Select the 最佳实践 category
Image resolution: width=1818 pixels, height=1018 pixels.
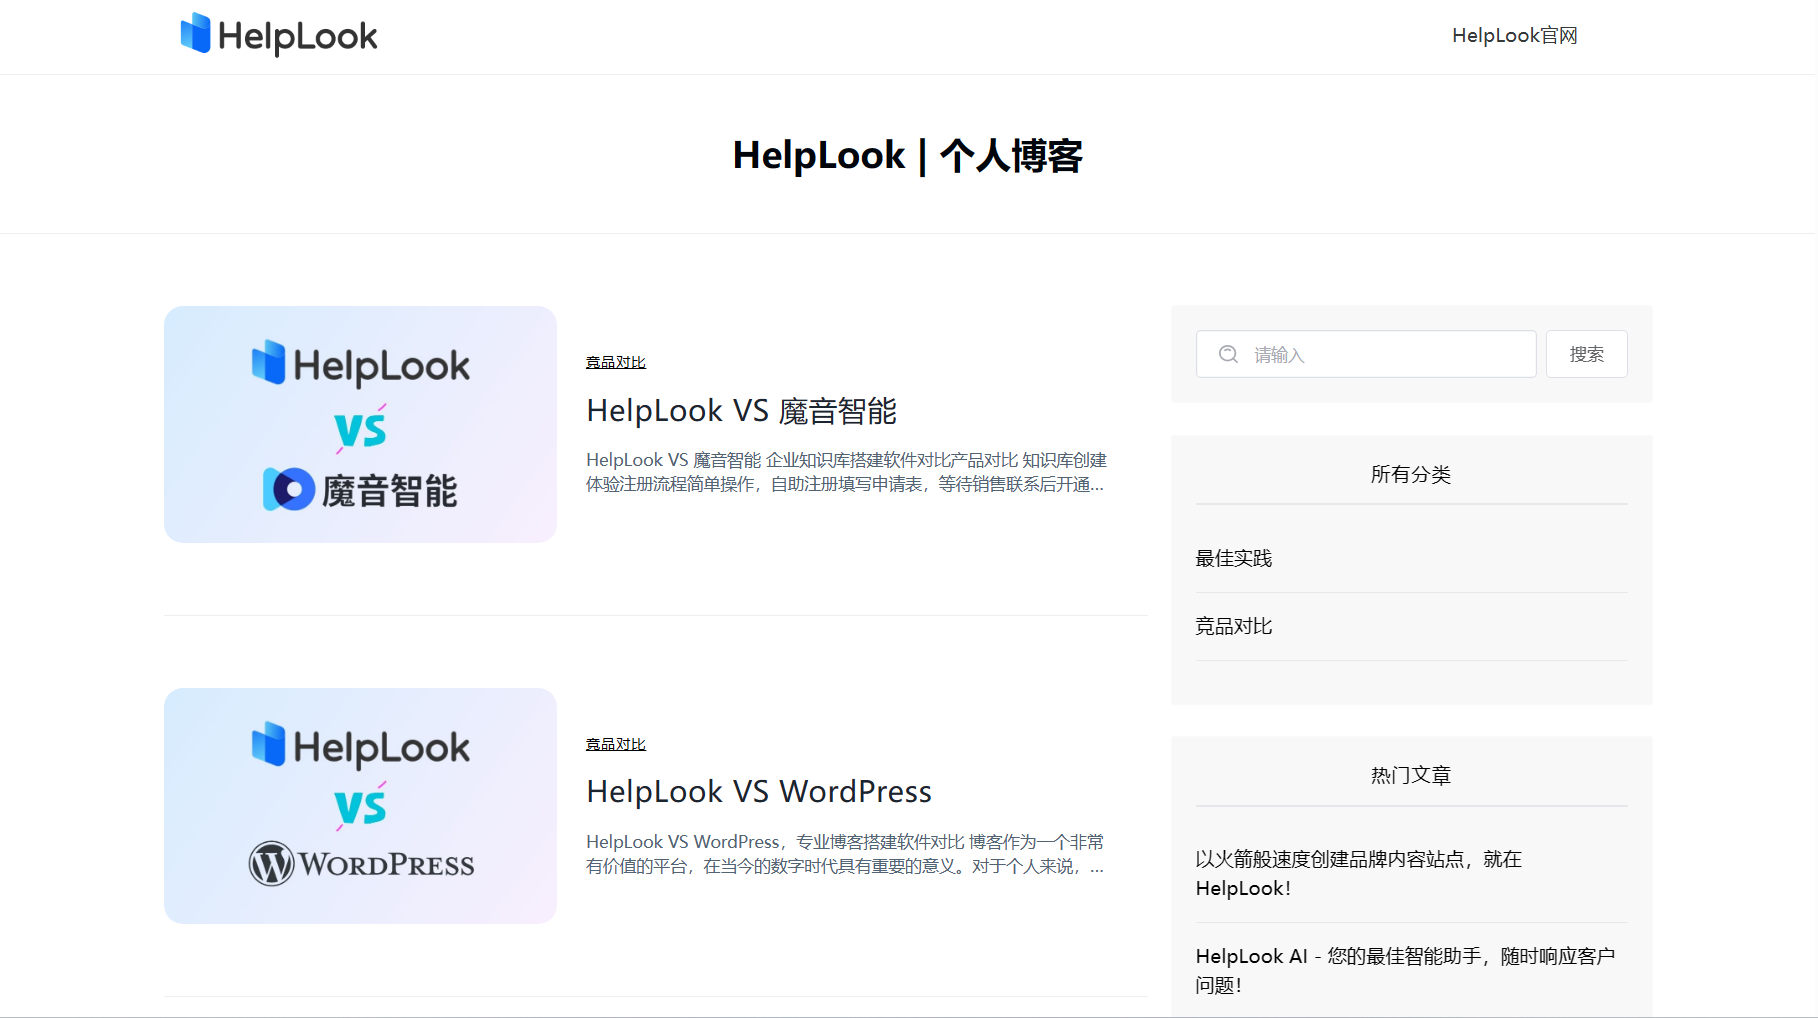pos(1234,558)
